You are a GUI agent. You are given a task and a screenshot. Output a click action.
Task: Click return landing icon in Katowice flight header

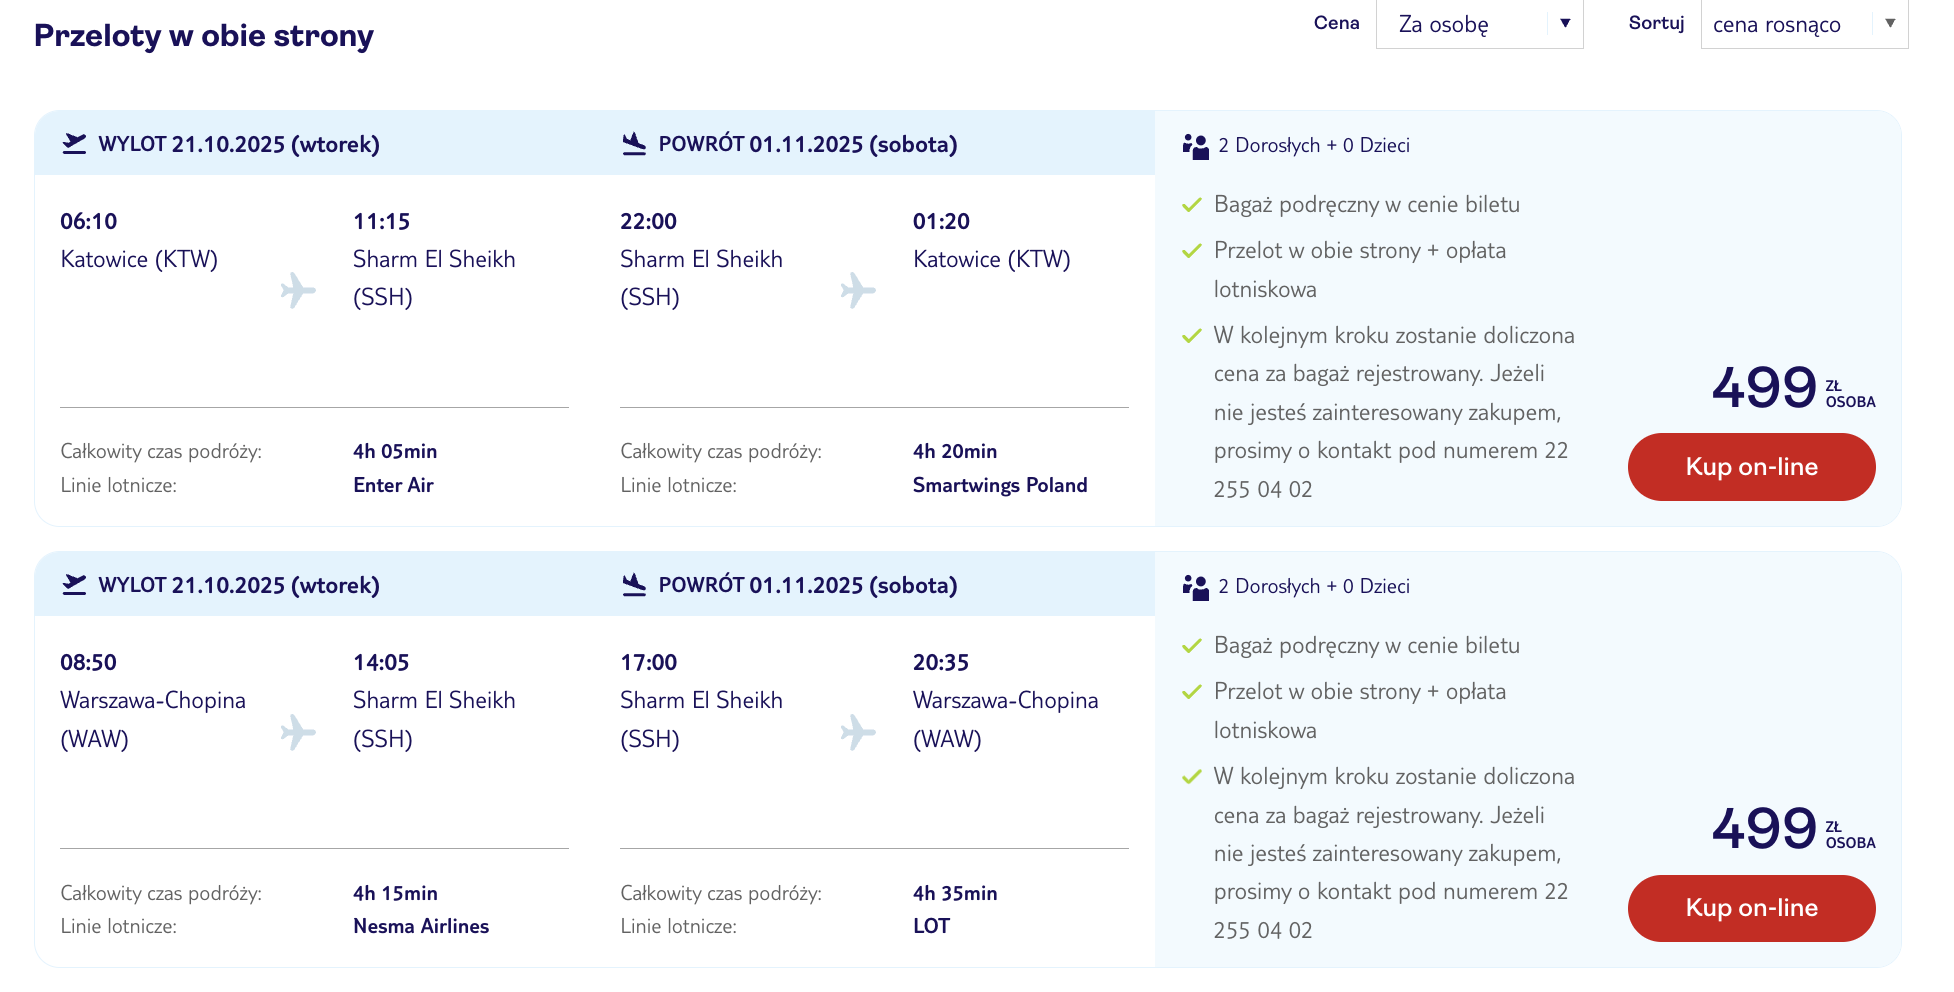[634, 144]
